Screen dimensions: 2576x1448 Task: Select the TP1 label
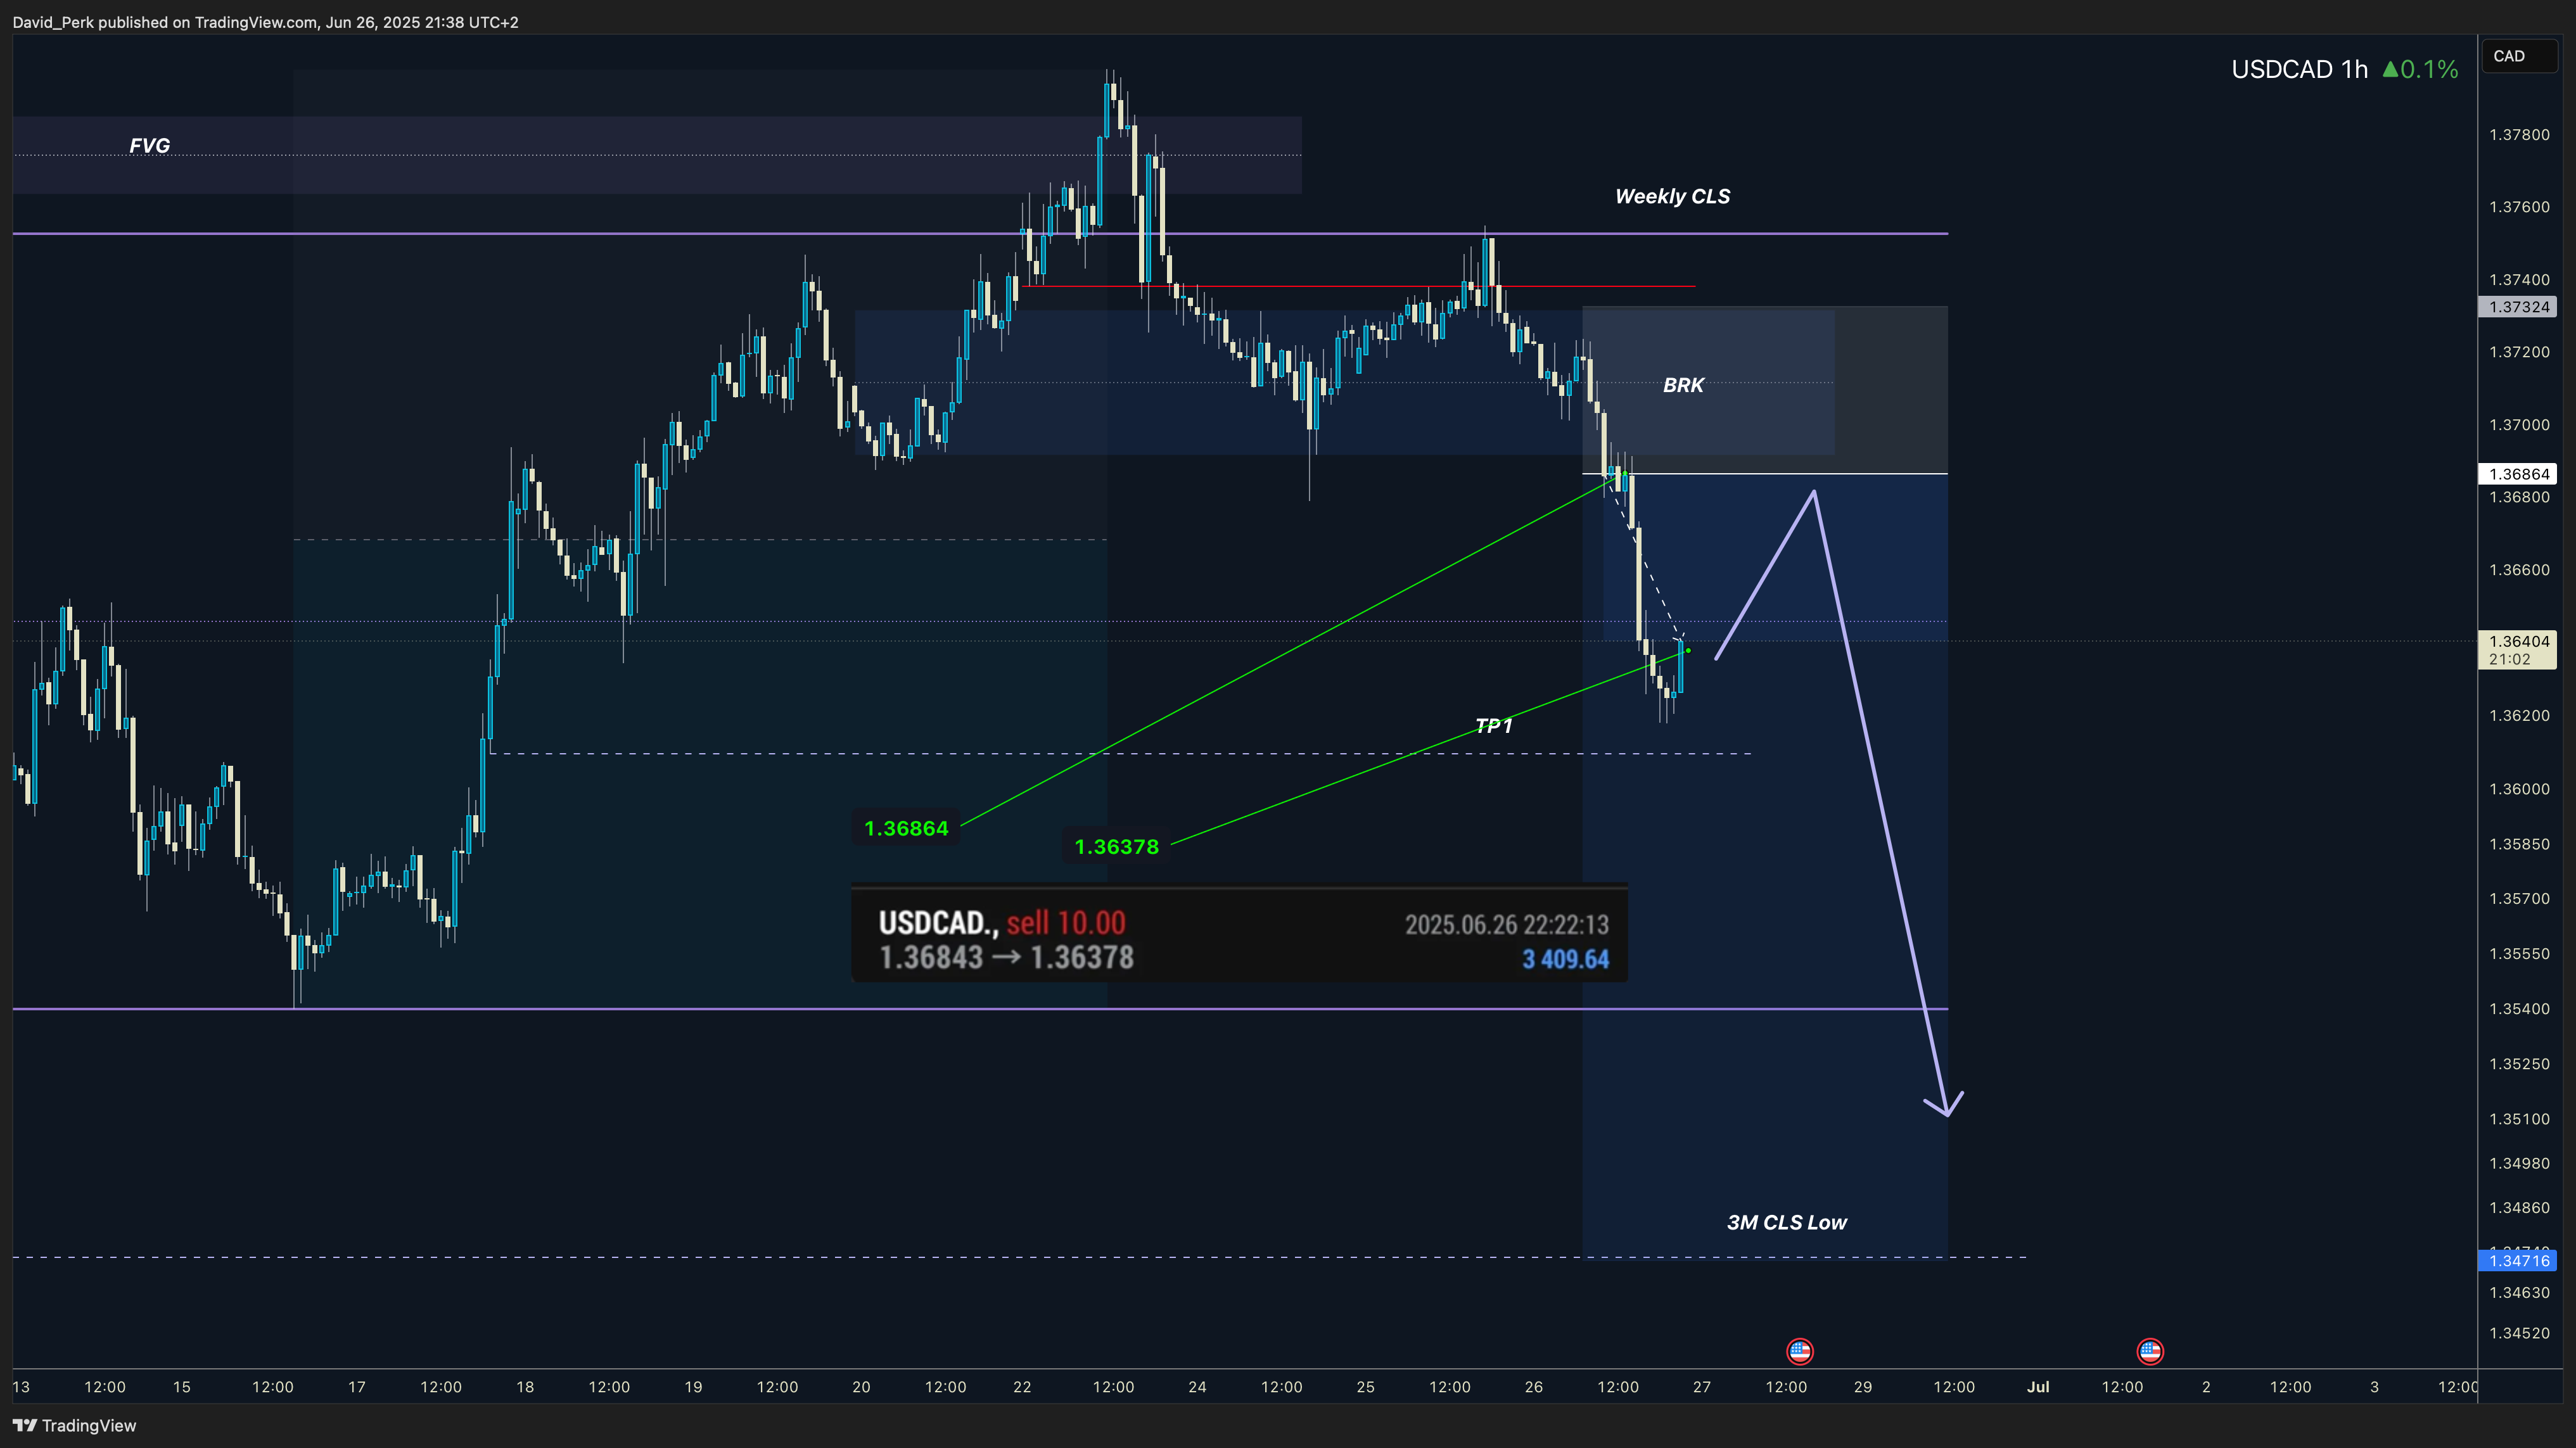tap(1494, 726)
